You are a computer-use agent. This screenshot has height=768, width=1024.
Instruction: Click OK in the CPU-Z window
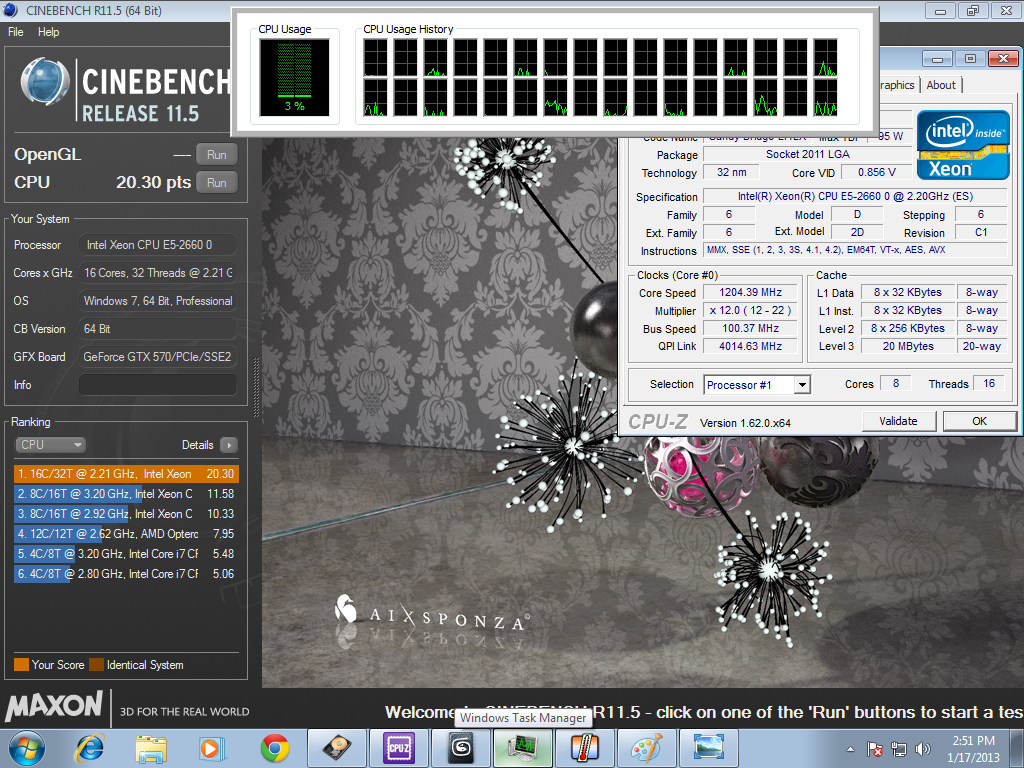point(979,421)
